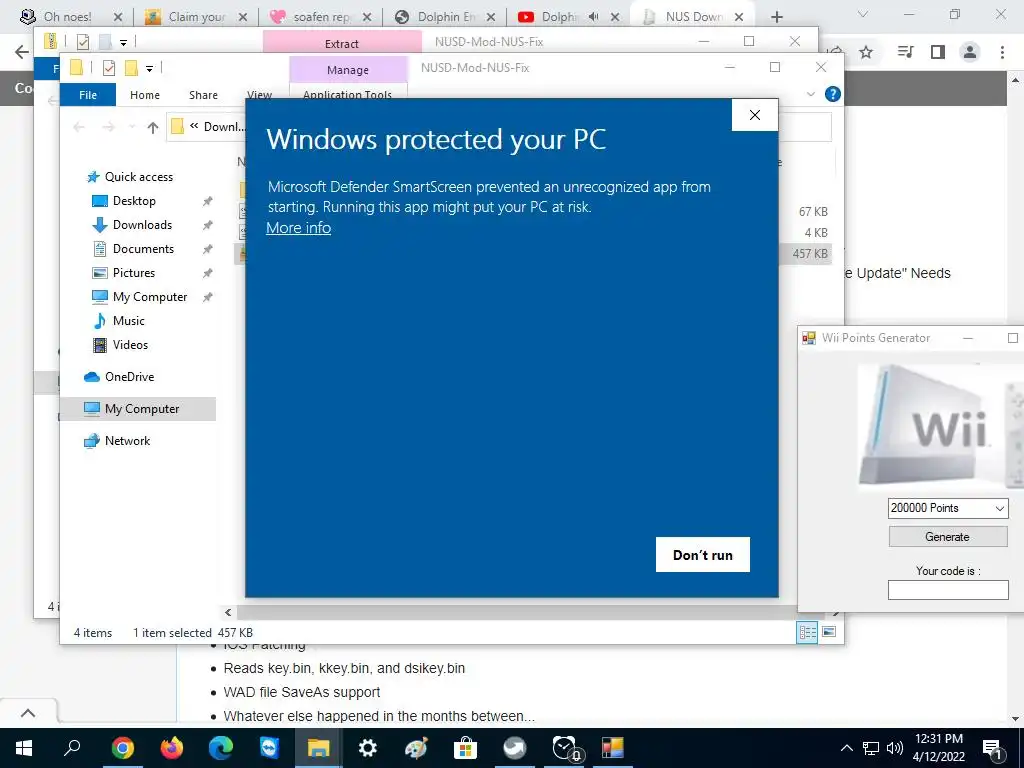The width and height of the screenshot is (1024, 768).
Task: Open TeamViewer from taskbar
Action: (269, 748)
